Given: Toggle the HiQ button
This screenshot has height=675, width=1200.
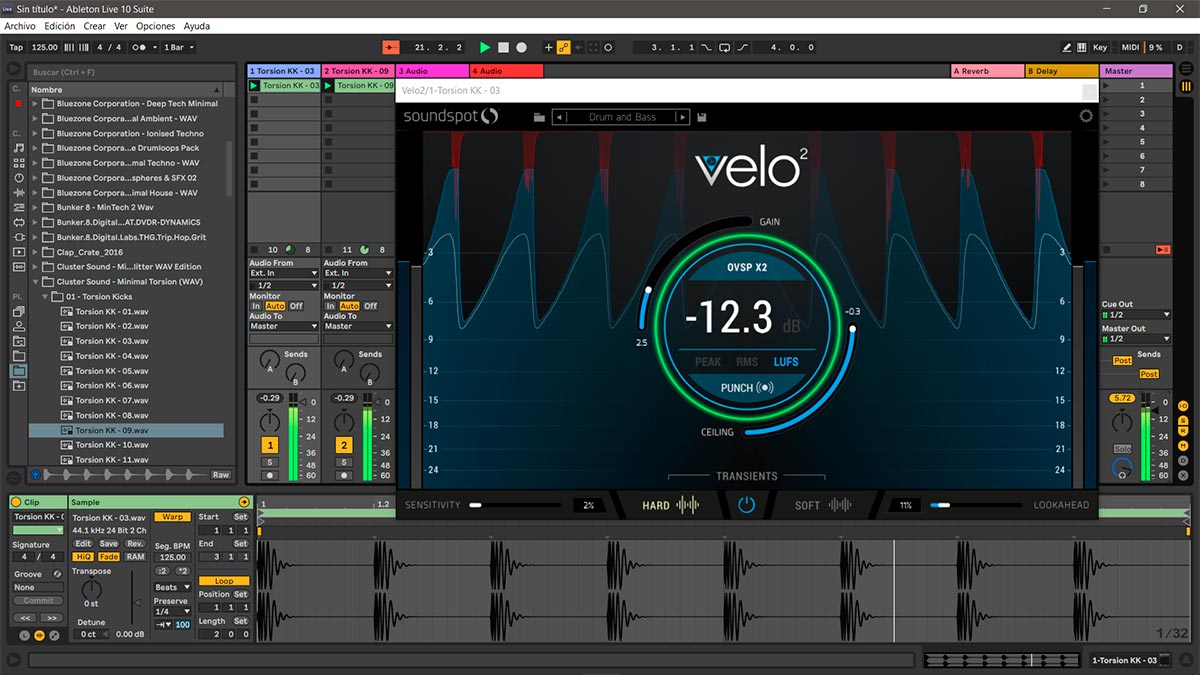Looking at the screenshot, I should tap(84, 557).
